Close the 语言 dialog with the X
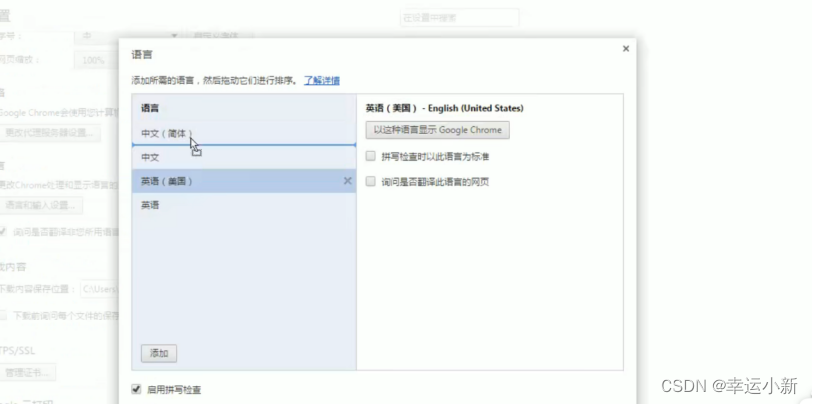Viewport: 813px width, 404px height. 626,49
